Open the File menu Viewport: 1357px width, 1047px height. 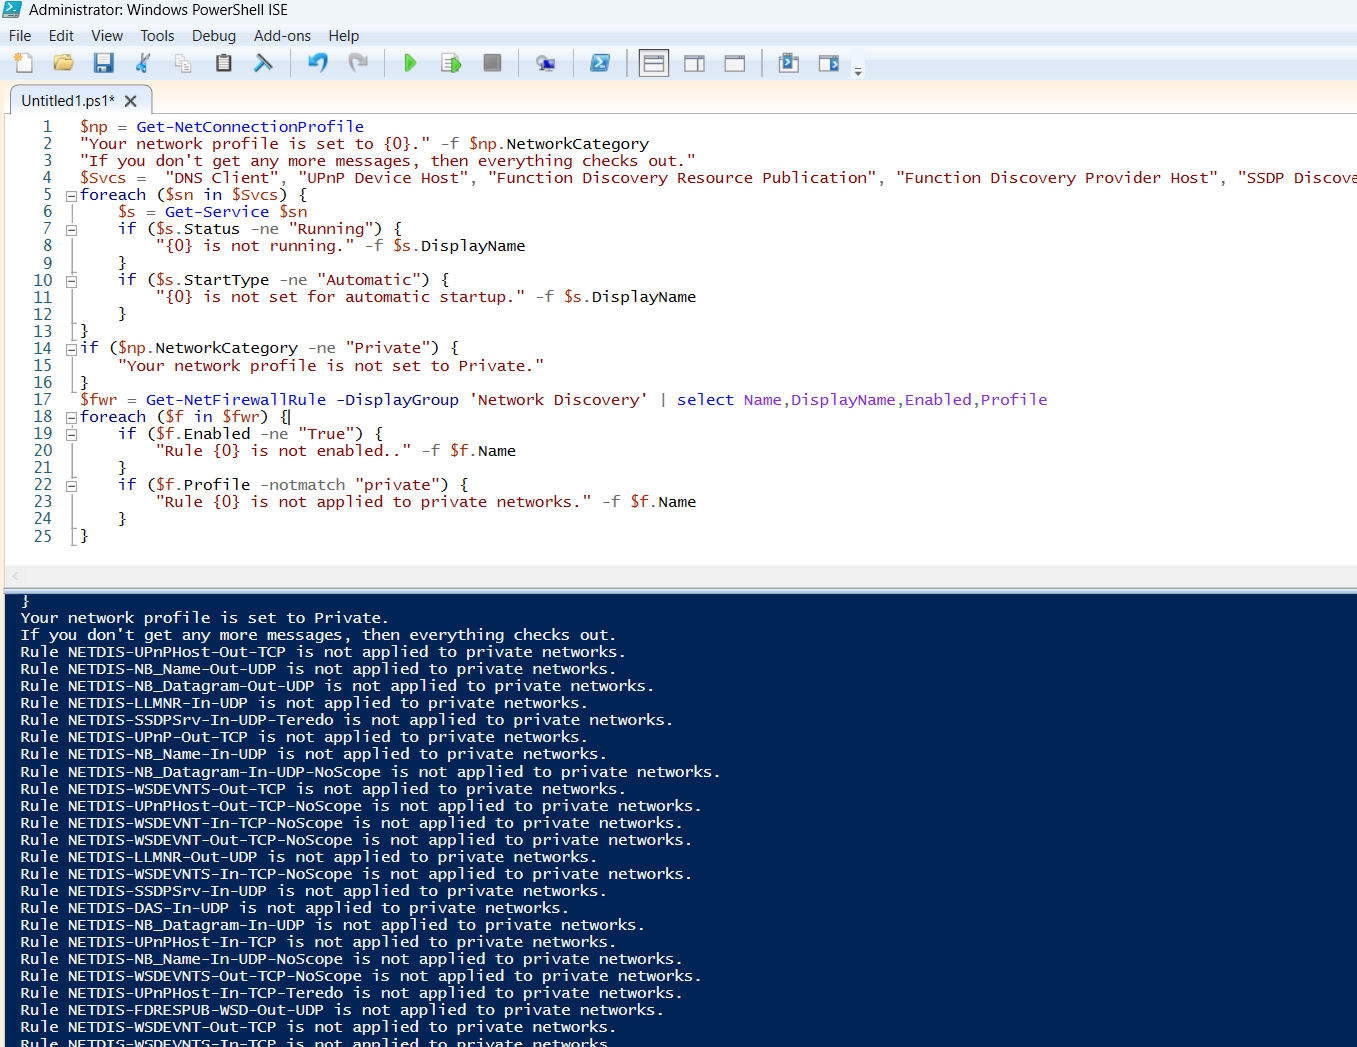(20, 36)
